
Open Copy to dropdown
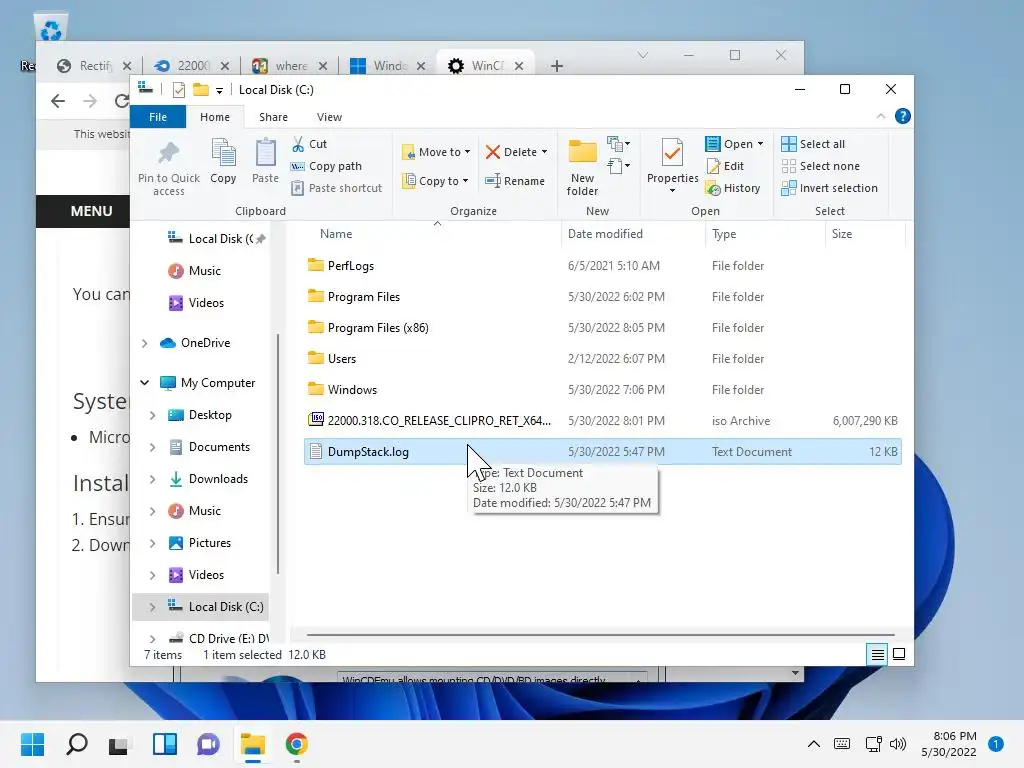point(436,181)
